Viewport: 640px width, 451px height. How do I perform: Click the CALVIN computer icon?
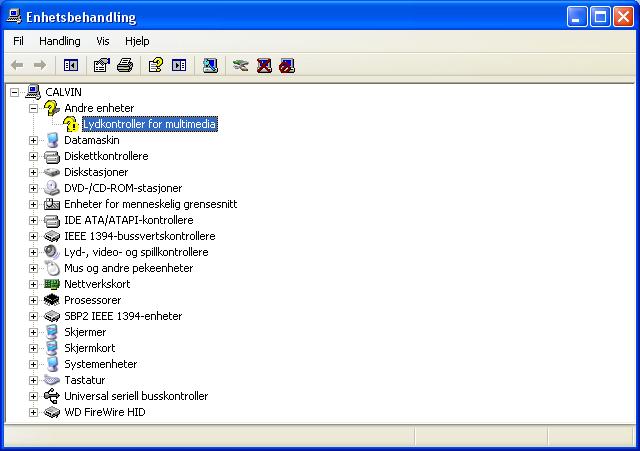(x=33, y=92)
